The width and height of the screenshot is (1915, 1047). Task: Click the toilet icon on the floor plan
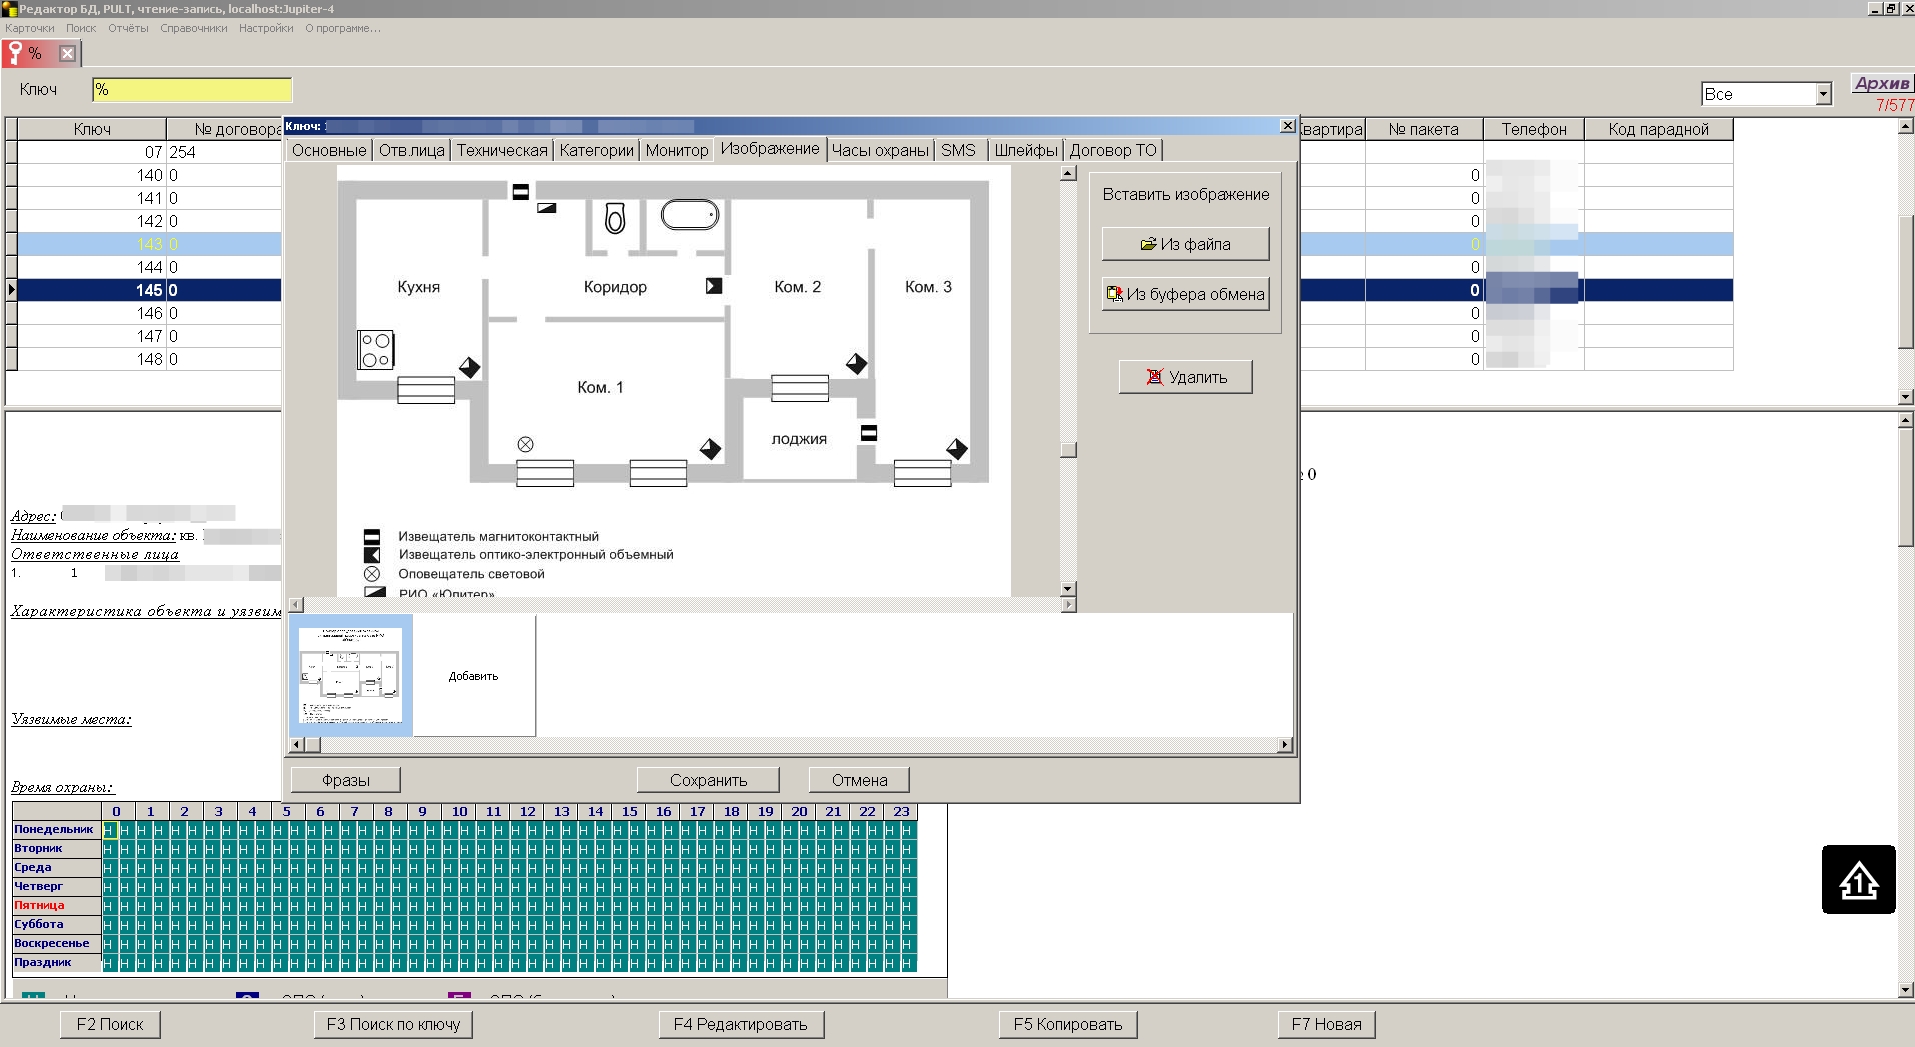(615, 218)
